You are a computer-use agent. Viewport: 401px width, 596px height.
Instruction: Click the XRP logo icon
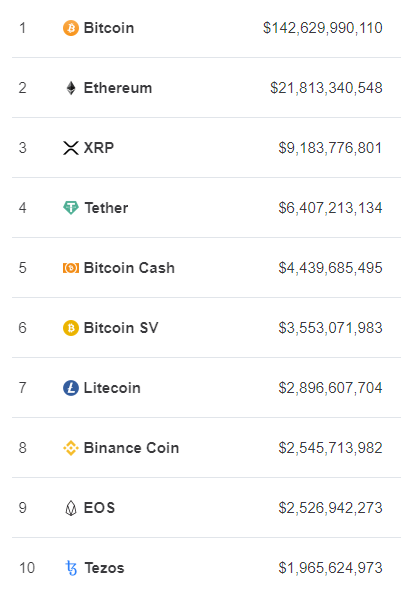pos(71,148)
